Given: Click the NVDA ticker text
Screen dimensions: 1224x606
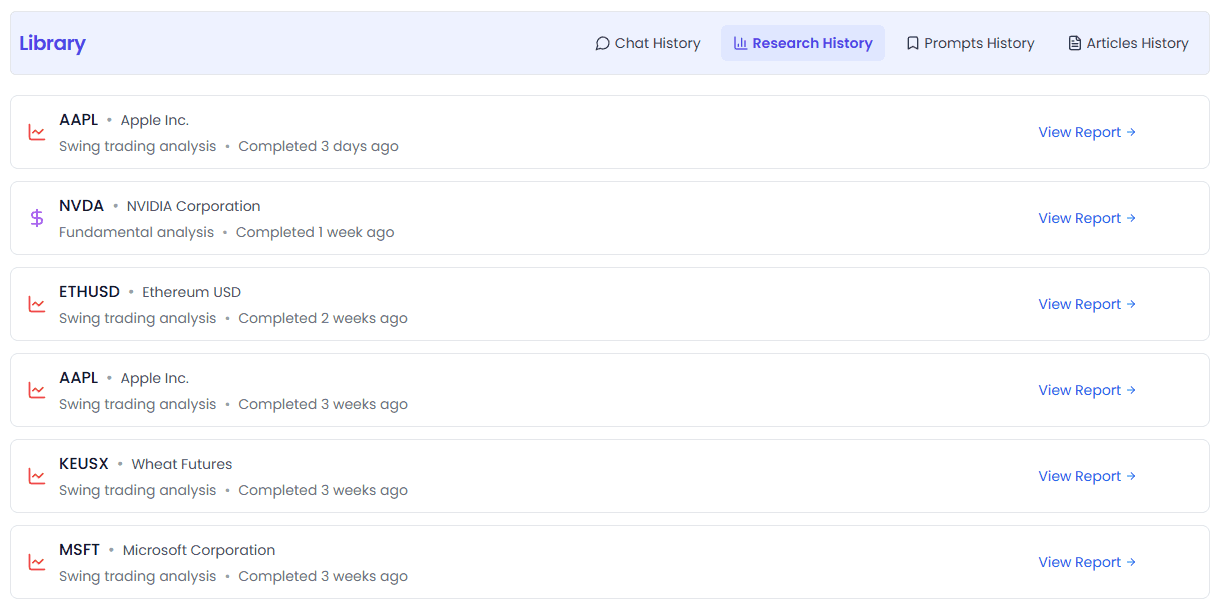Looking at the screenshot, I should (81, 206).
